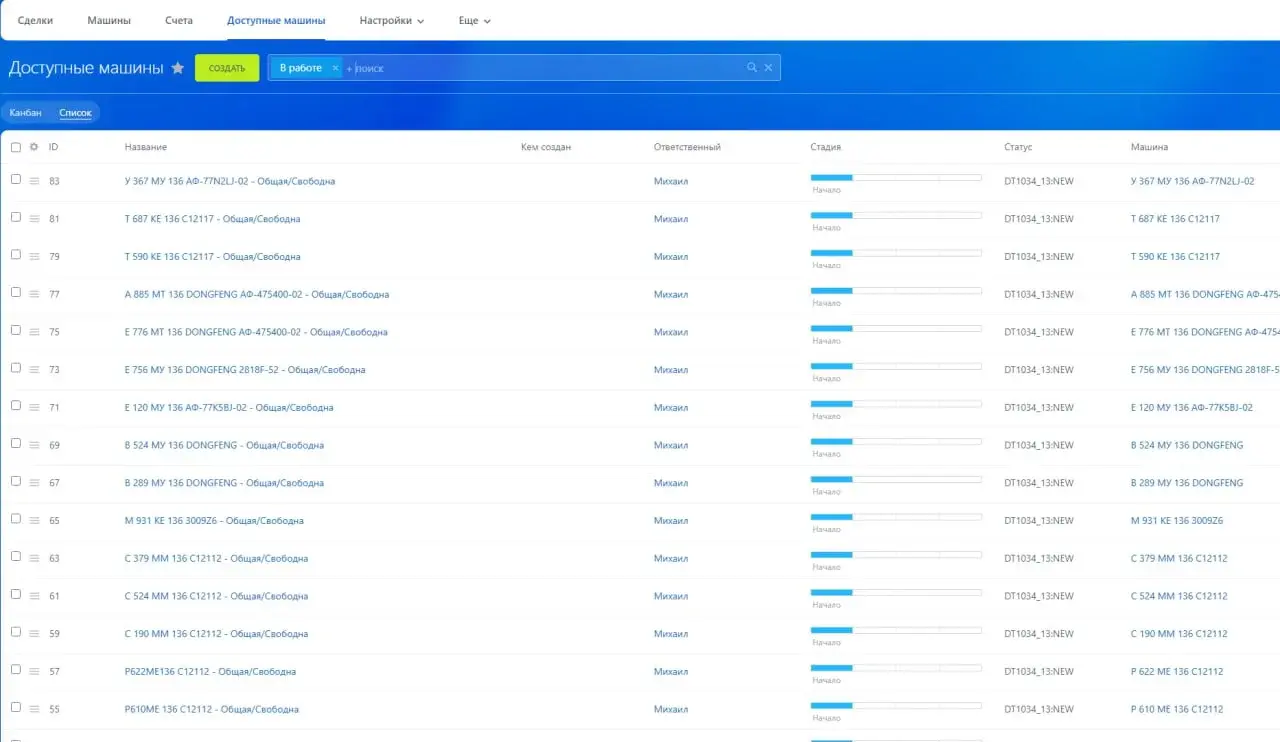Check the box for row ID 57
Screen dimensions: 1280x742
pyautogui.click(x=15, y=669)
